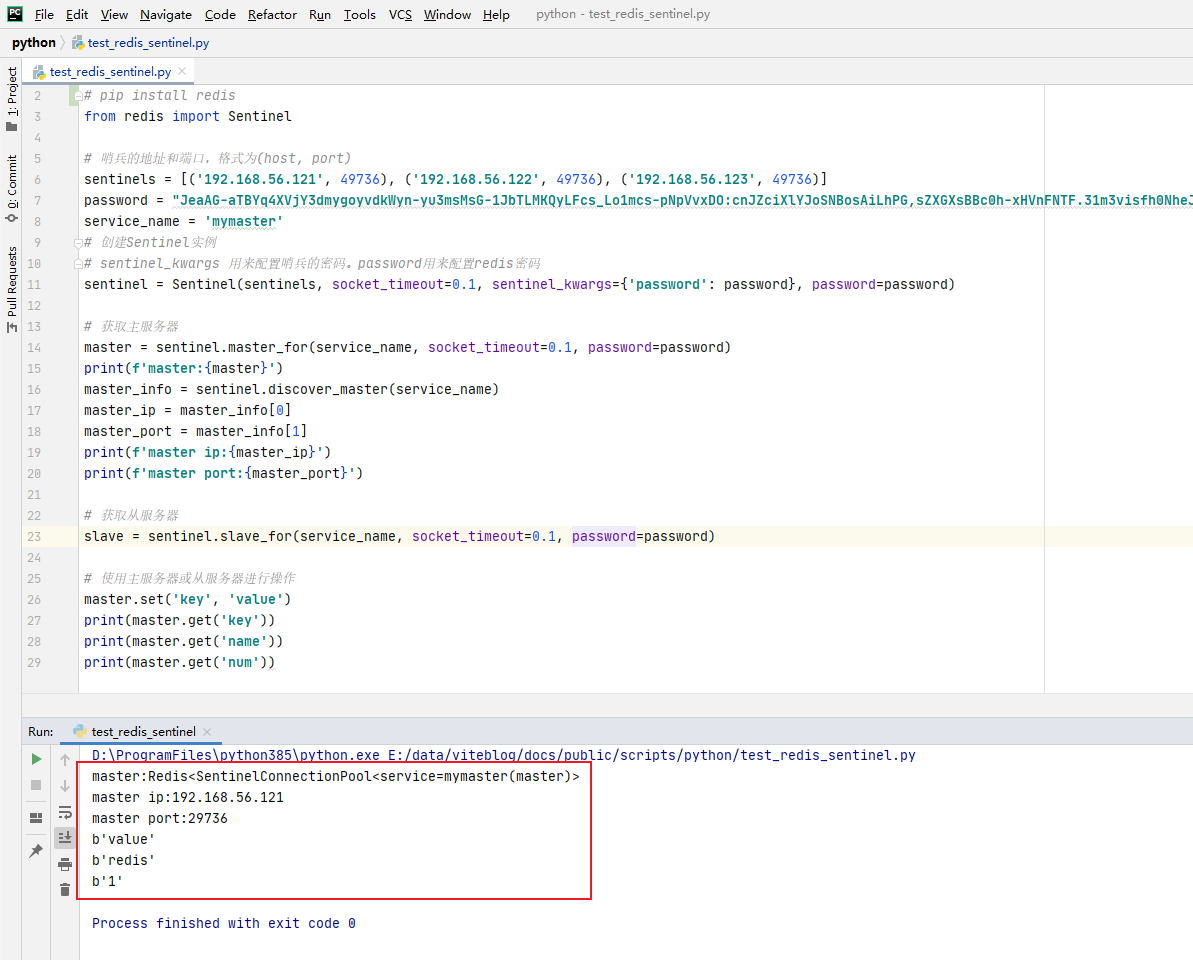This screenshot has width=1193, height=960.
Task: Open the Tools menu
Action: coord(359,14)
